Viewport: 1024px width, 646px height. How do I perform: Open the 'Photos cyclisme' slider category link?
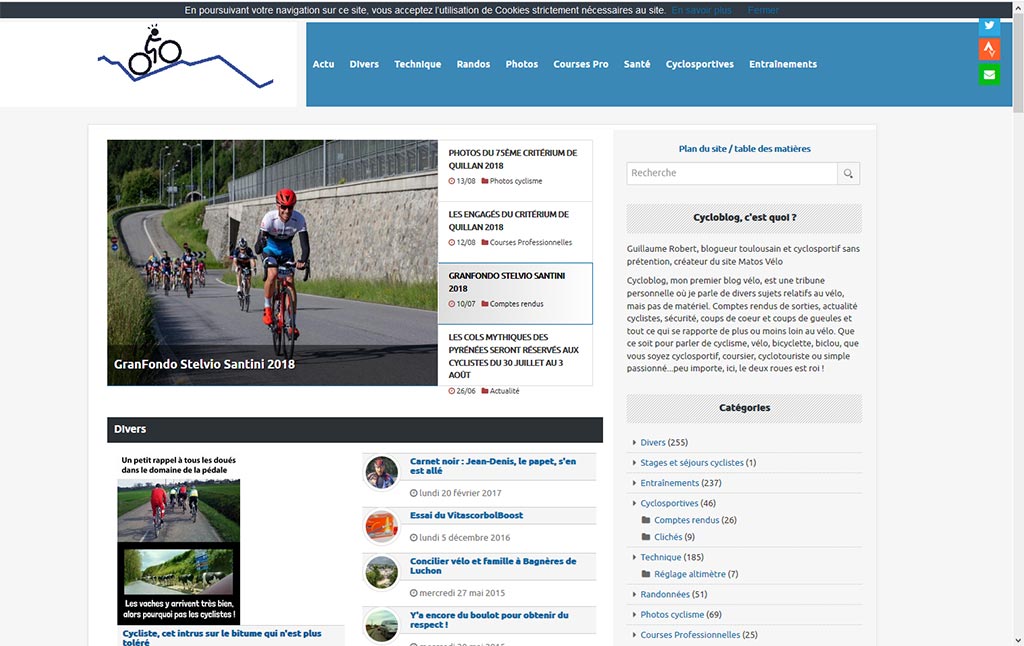(516, 181)
